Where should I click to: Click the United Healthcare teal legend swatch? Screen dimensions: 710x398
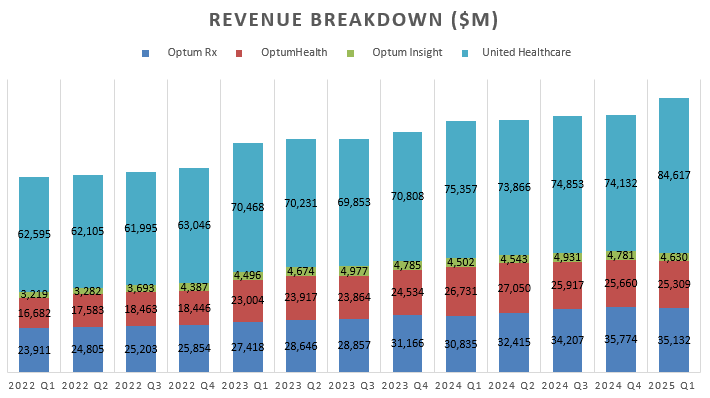[465, 53]
